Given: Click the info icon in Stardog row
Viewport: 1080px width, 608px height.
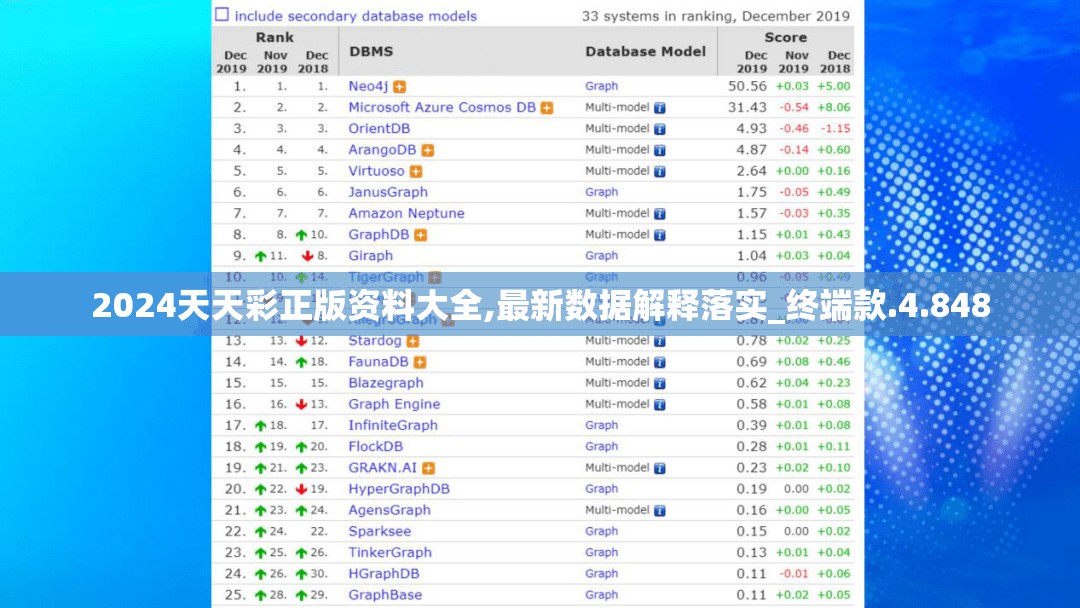Looking at the screenshot, I should click(660, 341).
